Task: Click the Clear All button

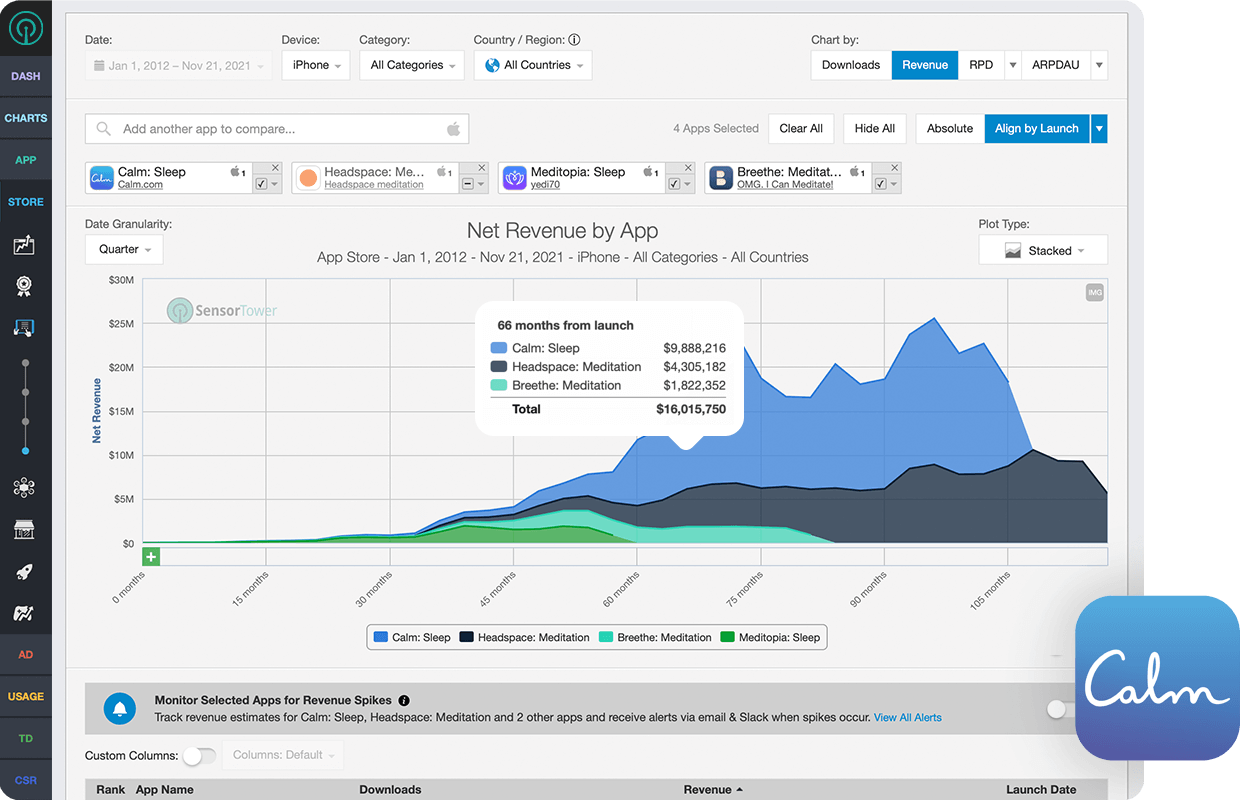Action: pos(801,129)
